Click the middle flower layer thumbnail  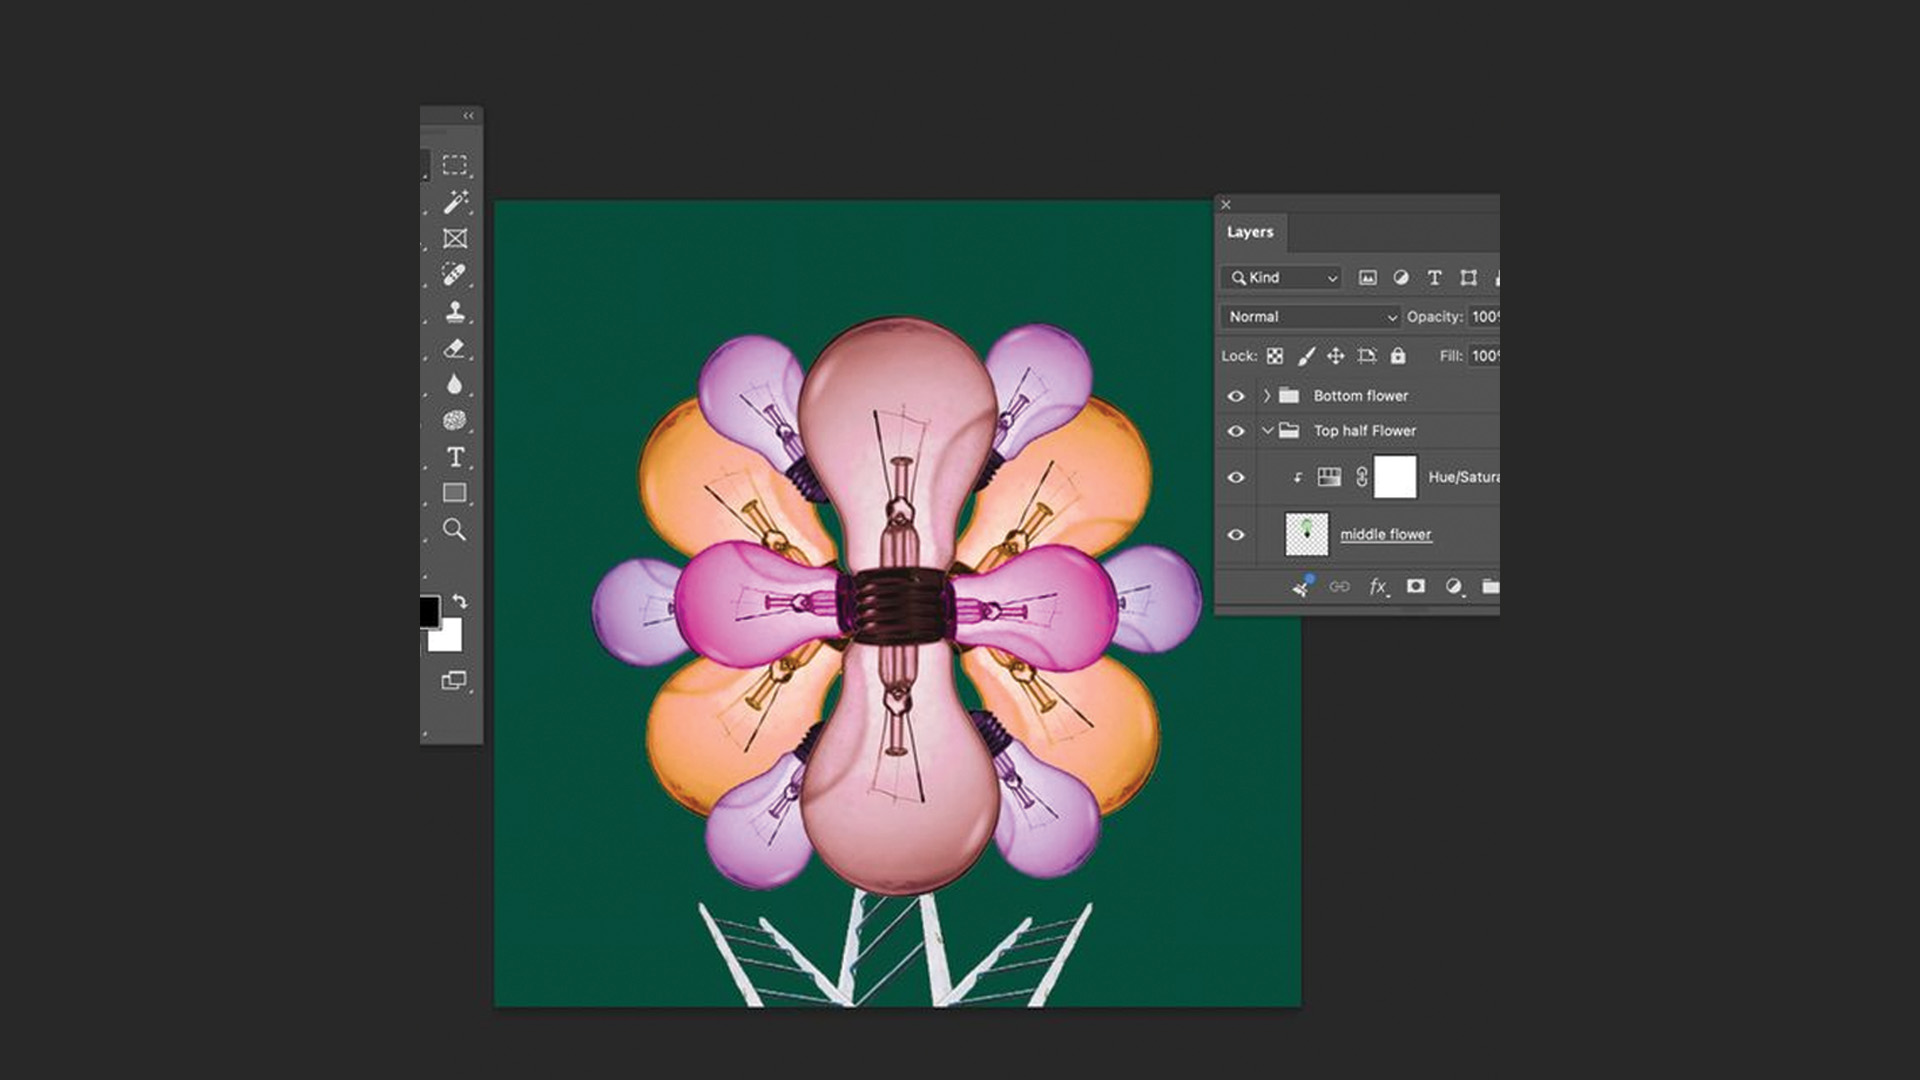point(1306,535)
